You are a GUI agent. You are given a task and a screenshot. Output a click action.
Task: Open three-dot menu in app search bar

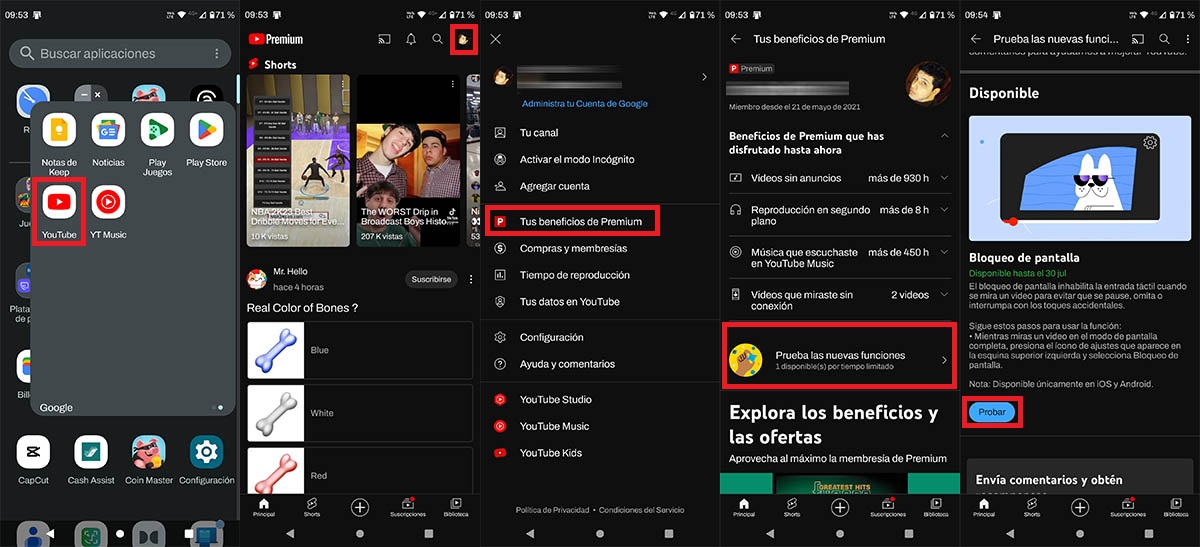(x=217, y=53)
